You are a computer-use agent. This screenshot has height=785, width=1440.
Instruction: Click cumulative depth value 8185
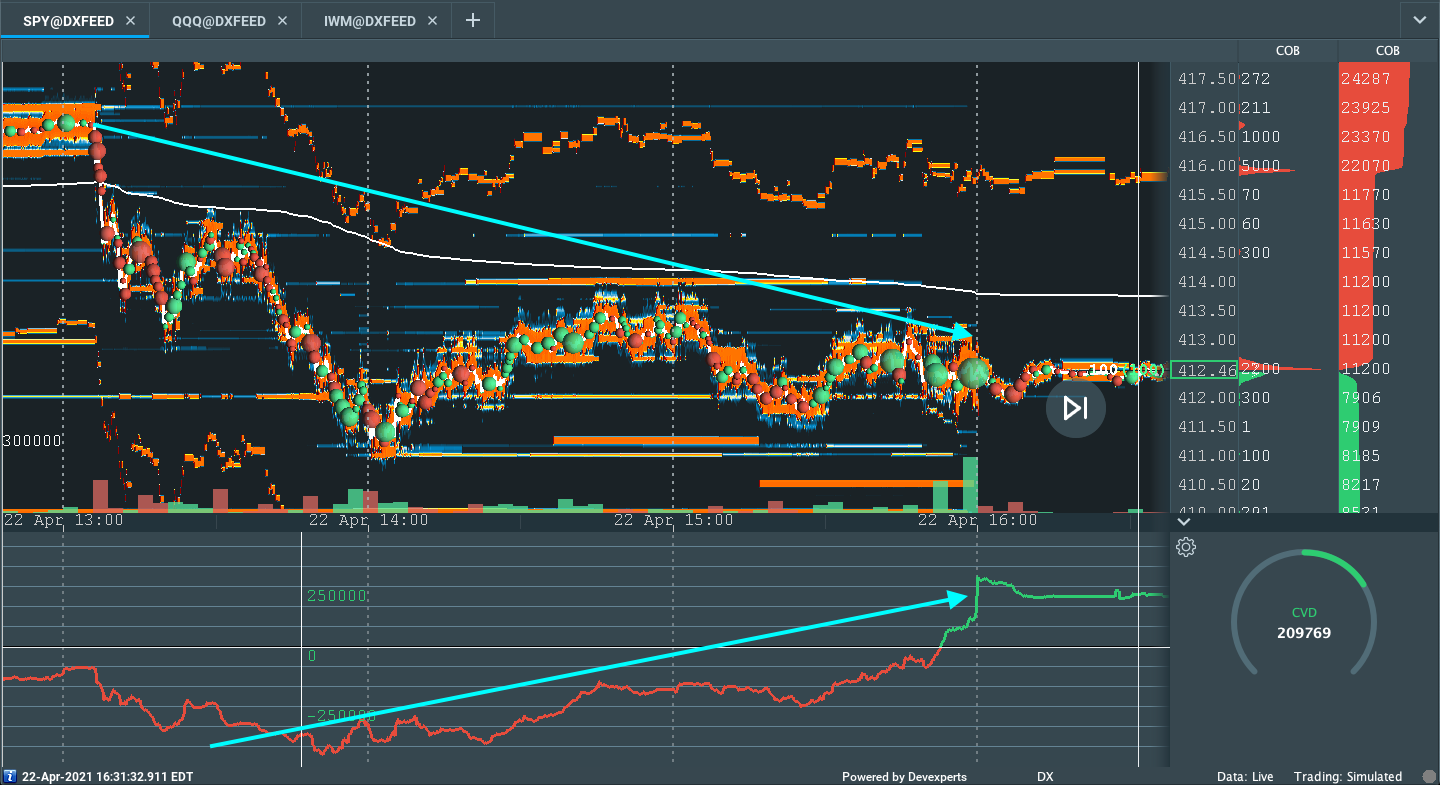tap(1359, 456)
